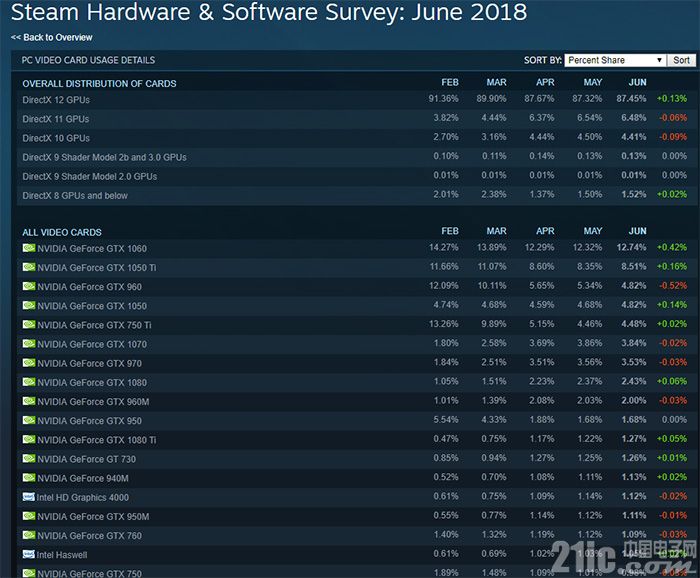Click NVIDIA icon beside GeForce GTX 750 Ti
The width and height of the screenshot is (700, 578).
29,324
